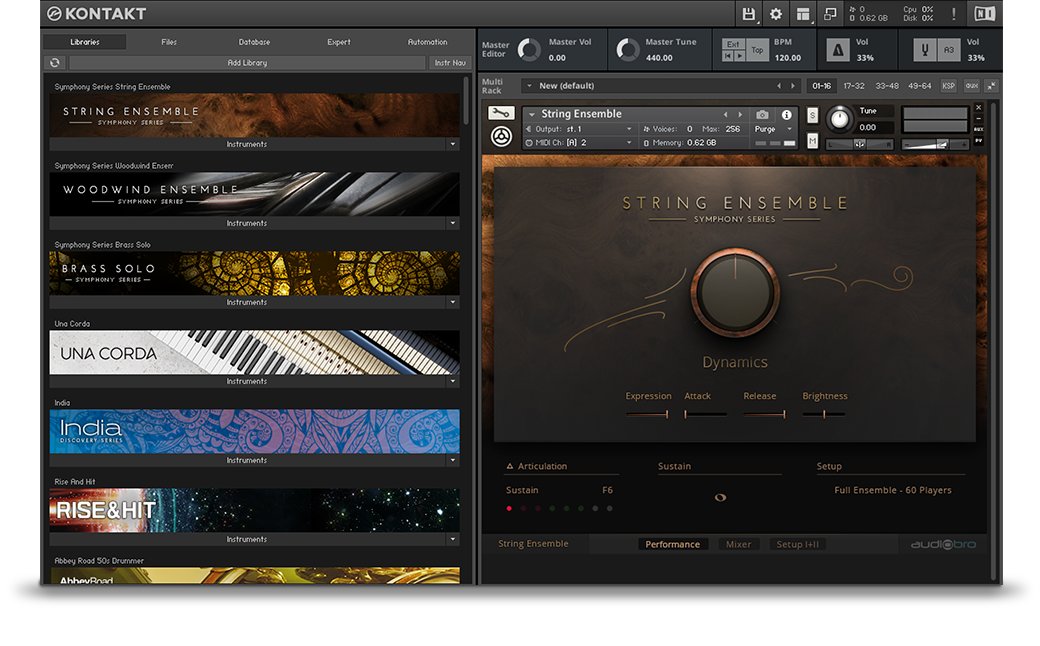Image resolution: width=1040 pixels, height=646 pixels.
Task: Switch to the Files tab
Action: pos(169,42)
